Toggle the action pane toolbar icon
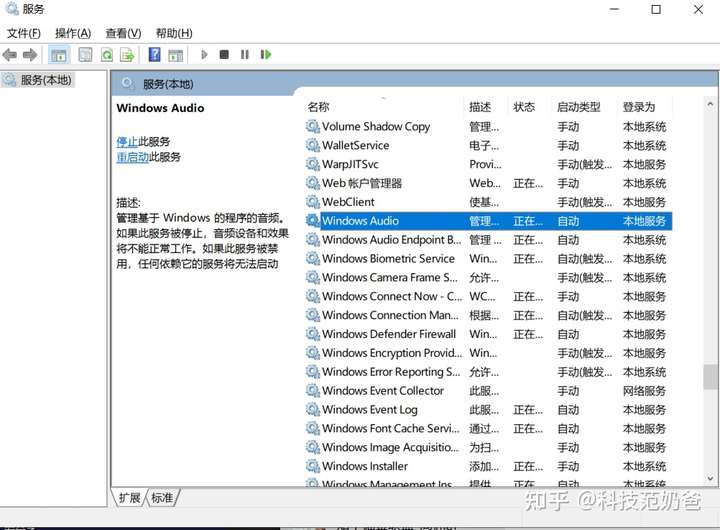720x530 pixels. (x=175, y=55)
